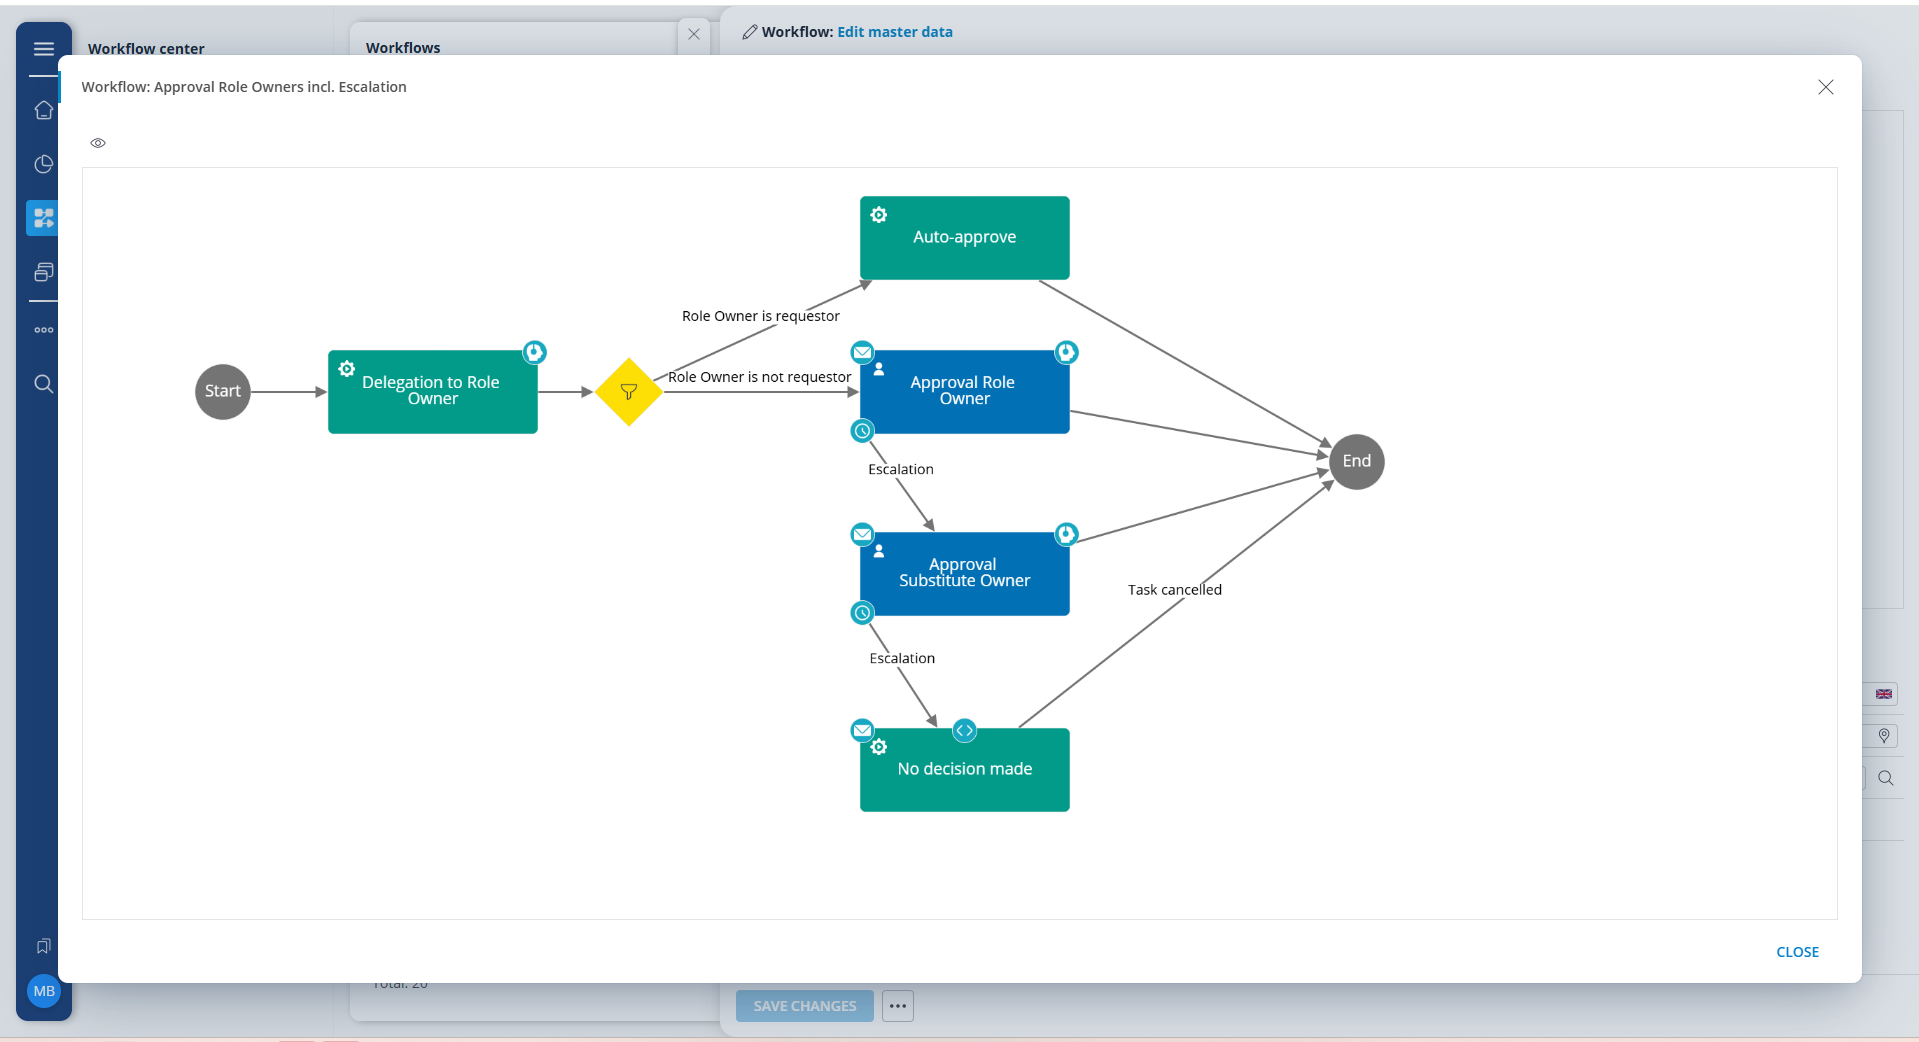Click the clock icon on Approval Substitute Owner
This screenshot has height=1042, width=1919.
pos(862,613)
